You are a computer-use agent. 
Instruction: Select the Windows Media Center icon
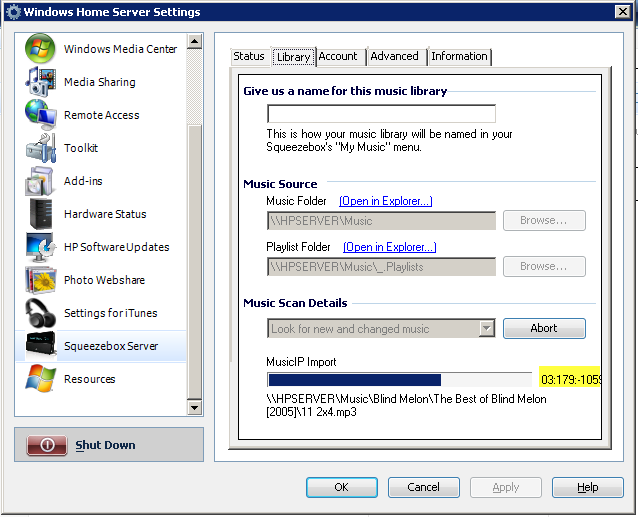[40, 49]
